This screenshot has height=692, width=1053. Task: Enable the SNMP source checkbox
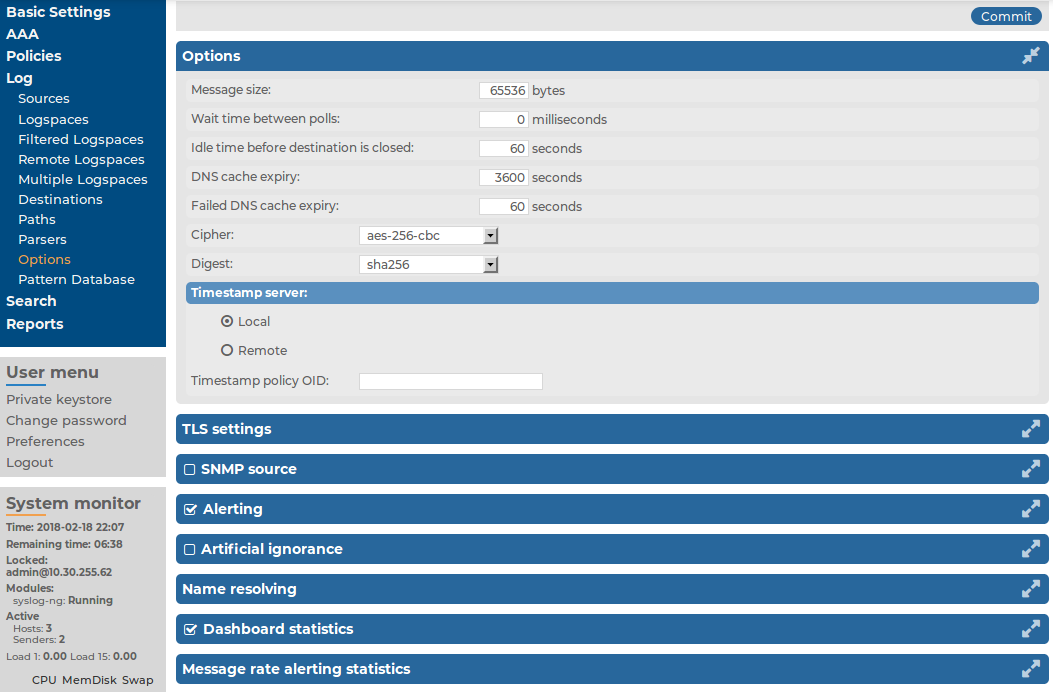pos(189,470)
